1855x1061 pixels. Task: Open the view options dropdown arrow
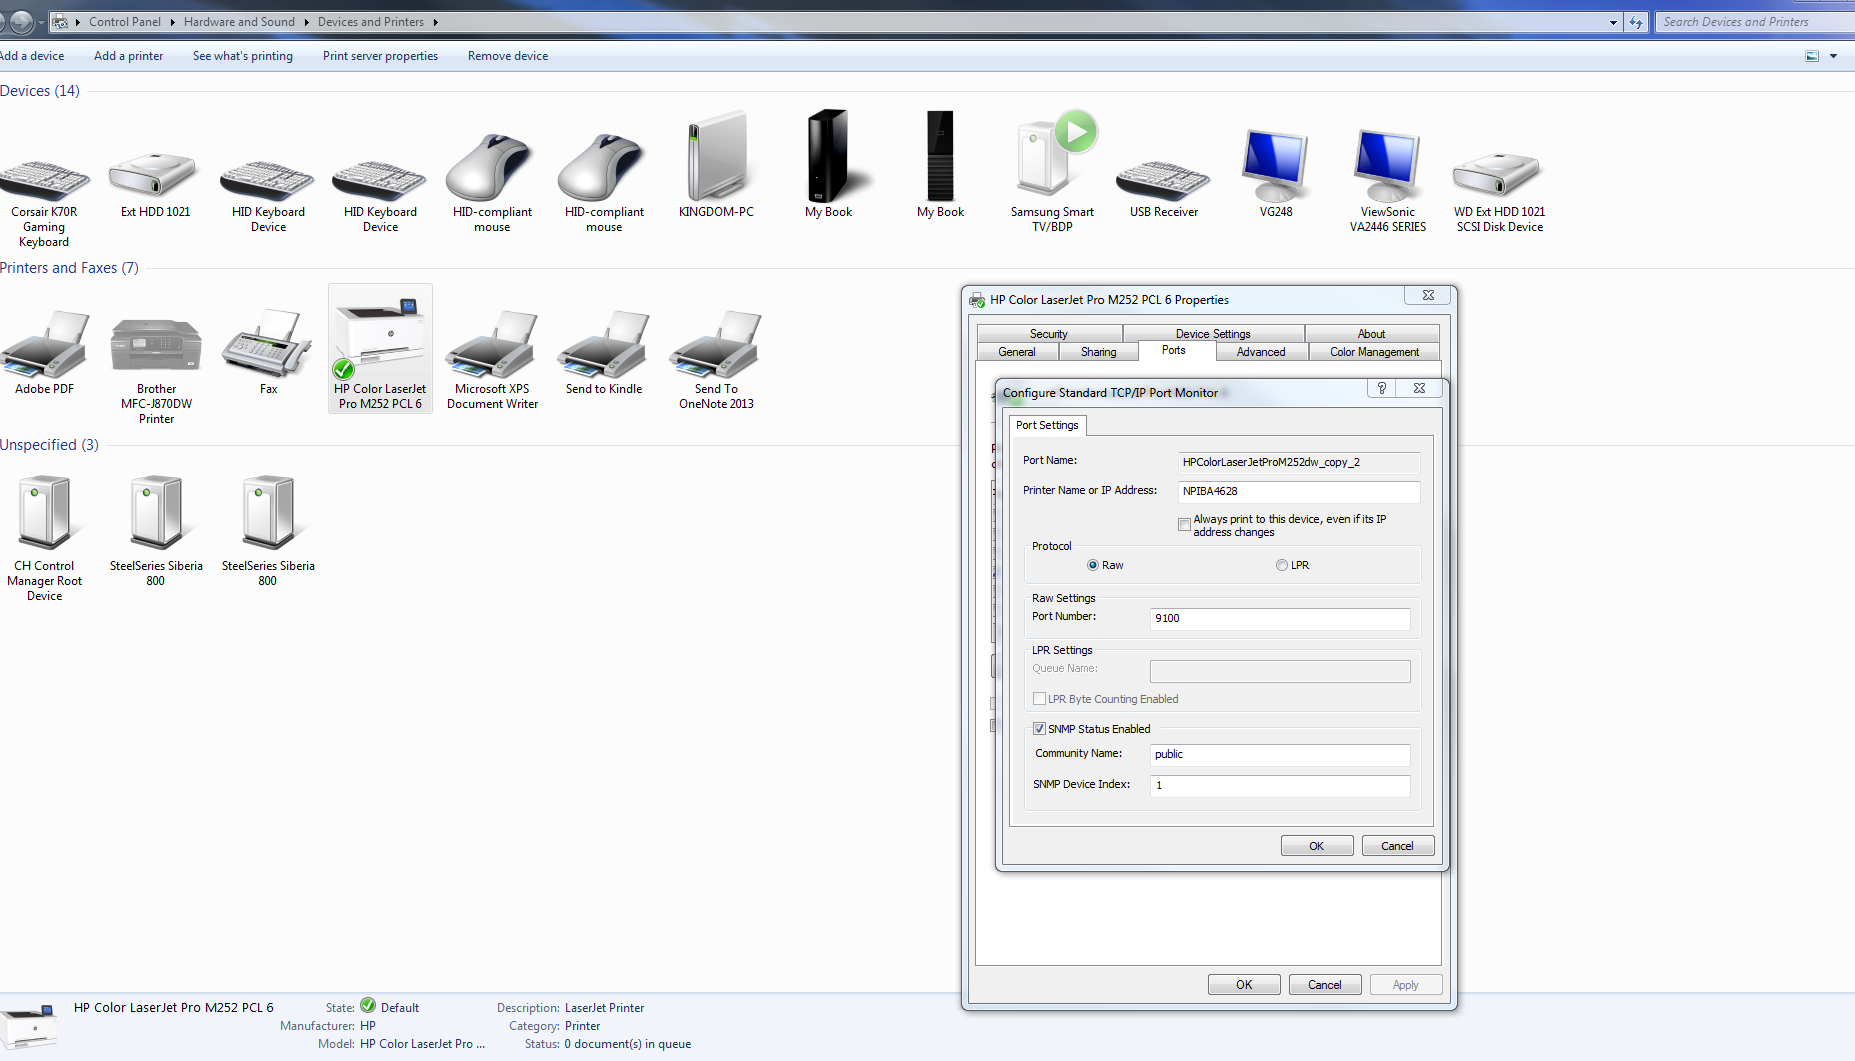[x=1833, y=56]
